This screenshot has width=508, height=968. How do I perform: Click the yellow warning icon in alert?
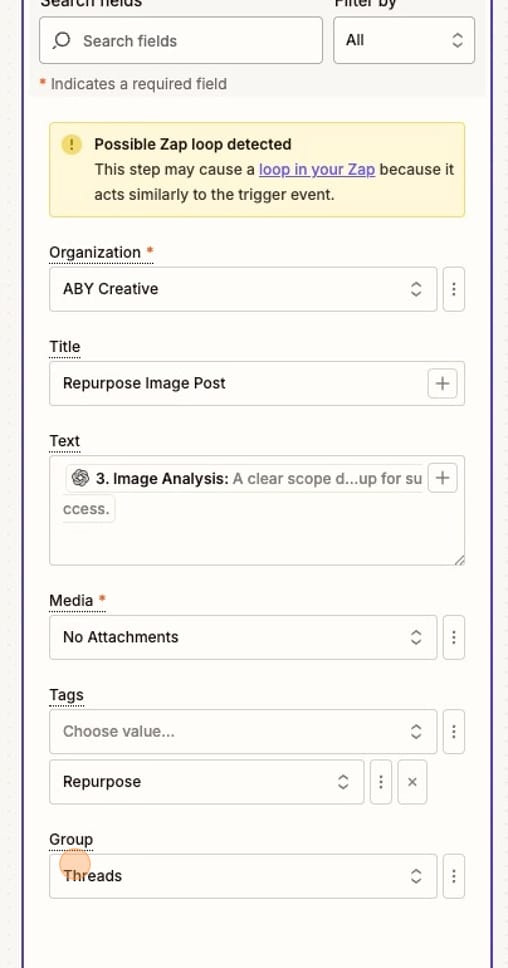coord(72,144)
